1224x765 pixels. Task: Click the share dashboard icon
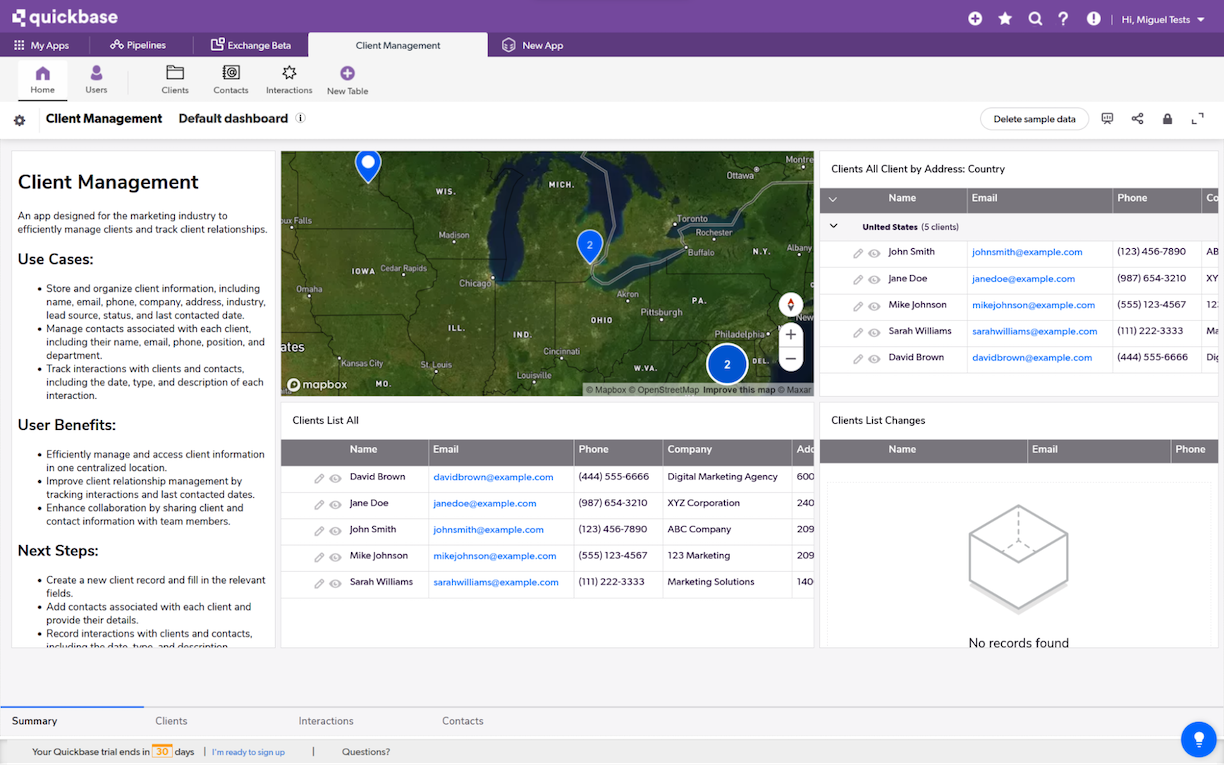point(1137,119)
